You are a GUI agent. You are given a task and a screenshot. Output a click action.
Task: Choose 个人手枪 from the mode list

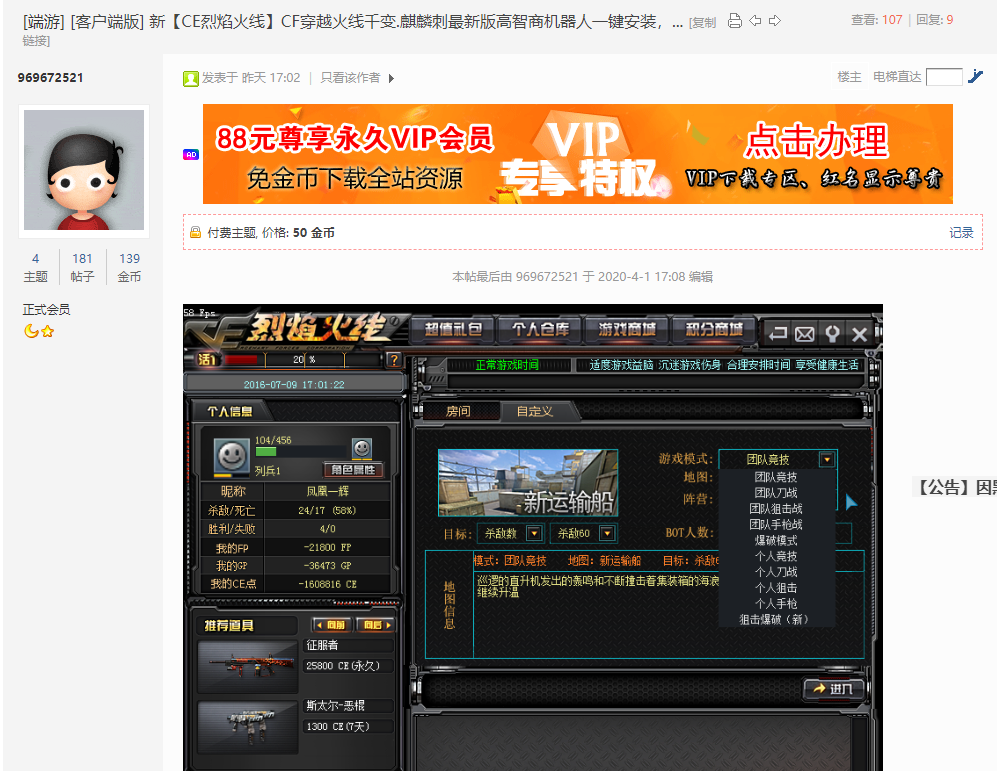pos(776,604)
